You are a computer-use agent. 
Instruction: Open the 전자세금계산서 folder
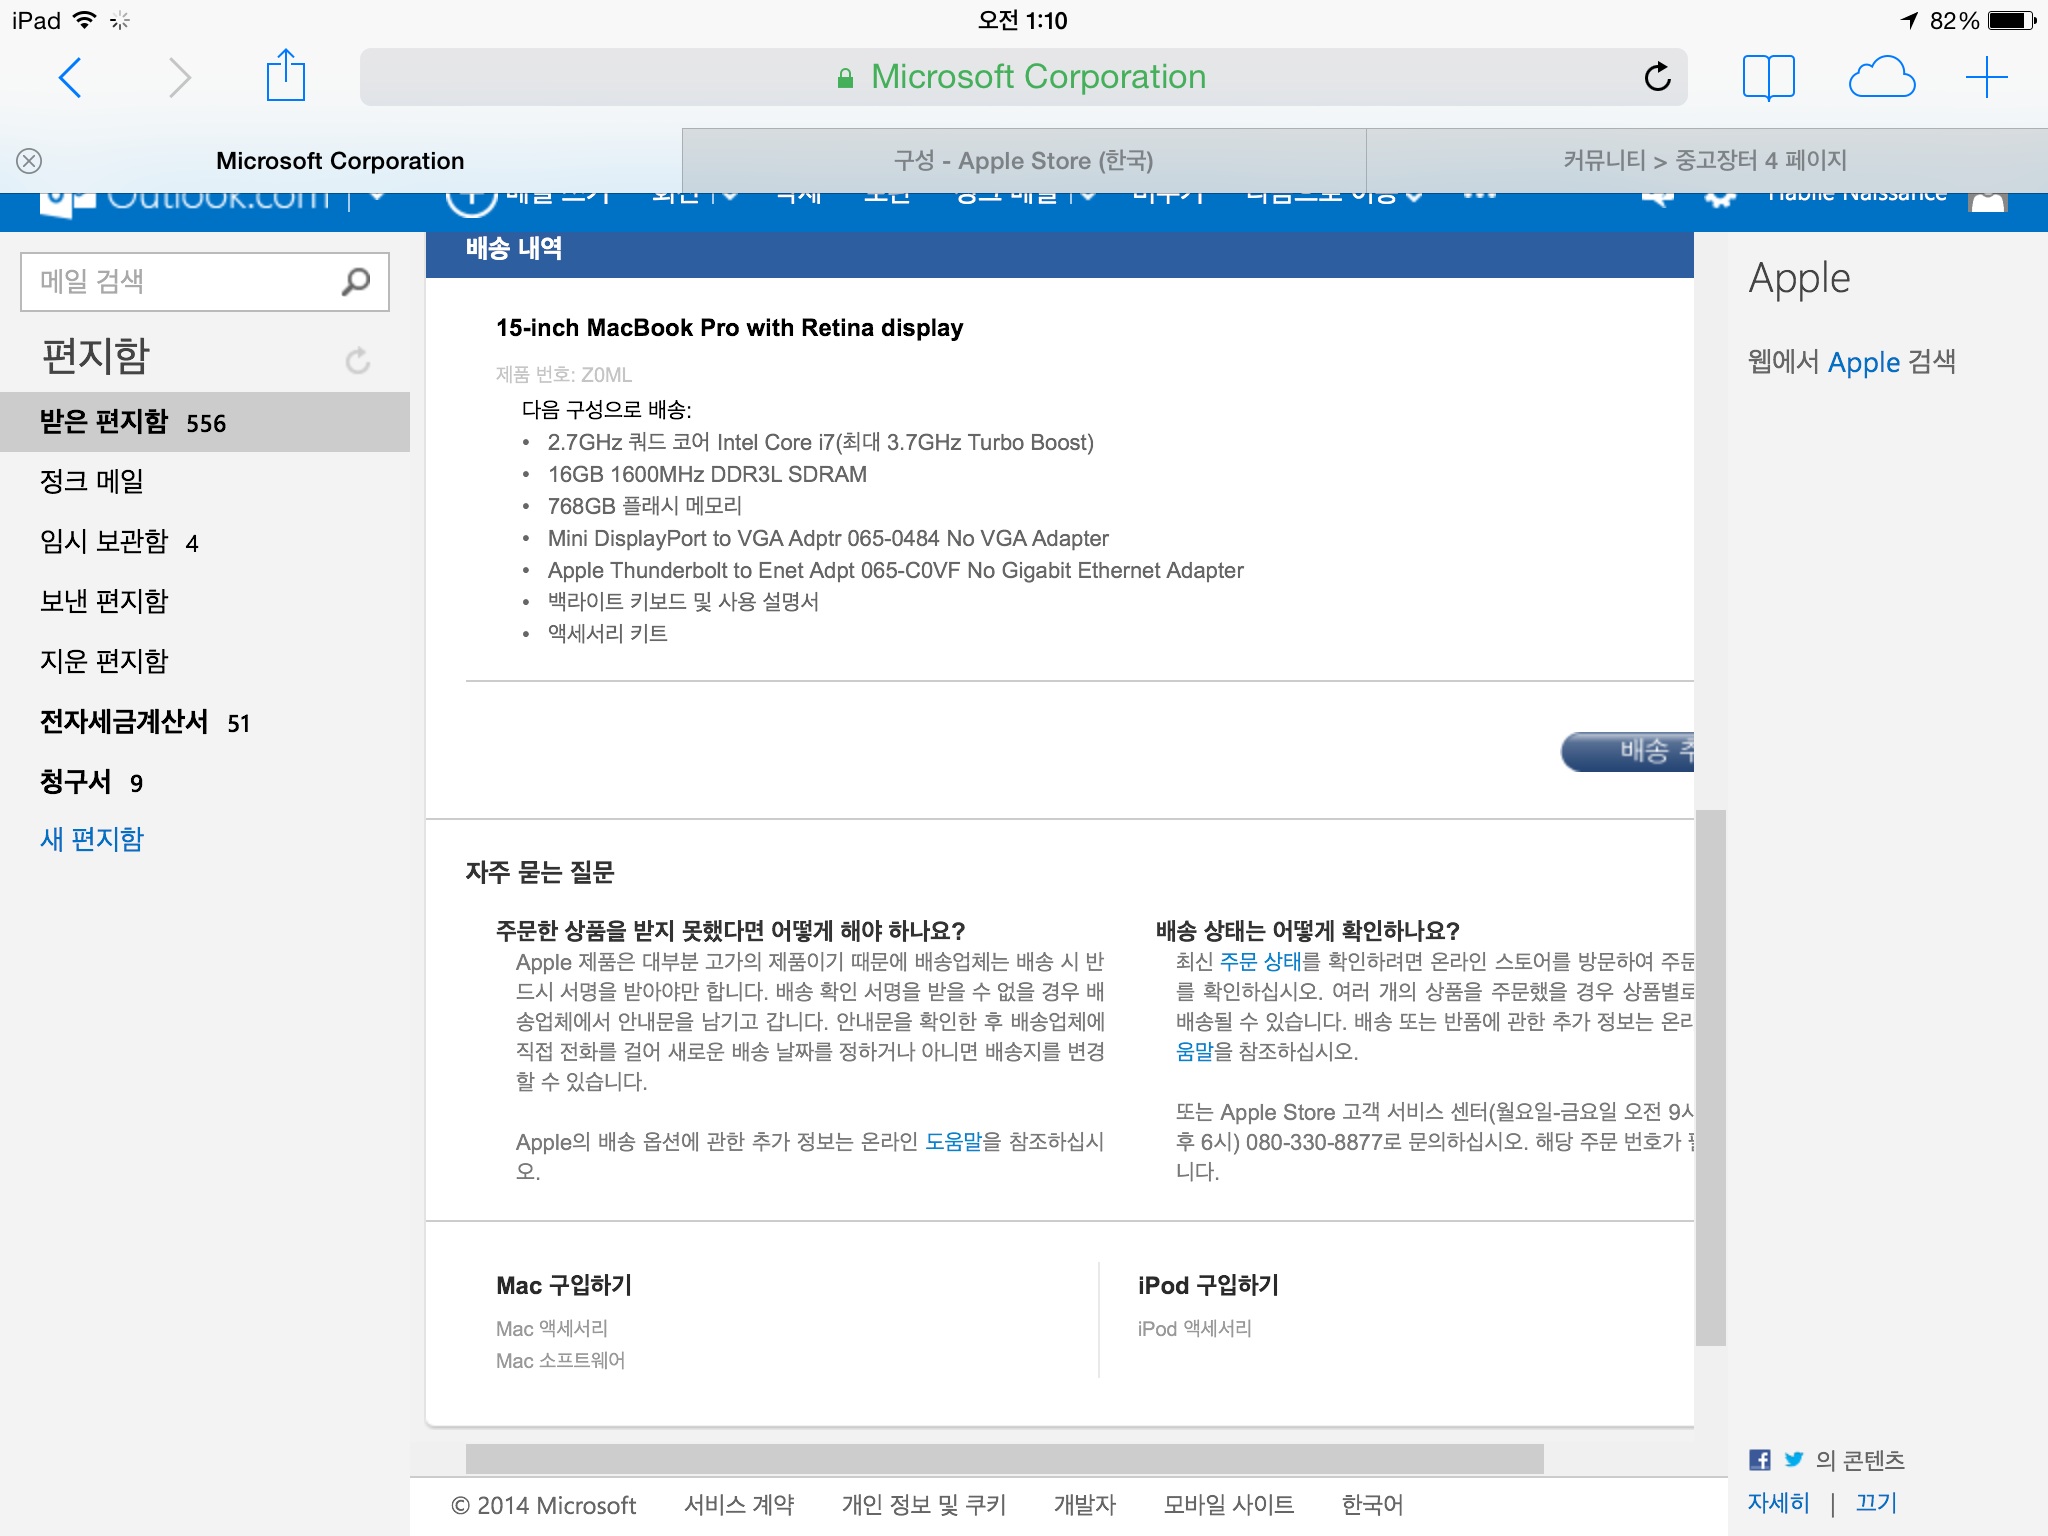tap(124, 722)
